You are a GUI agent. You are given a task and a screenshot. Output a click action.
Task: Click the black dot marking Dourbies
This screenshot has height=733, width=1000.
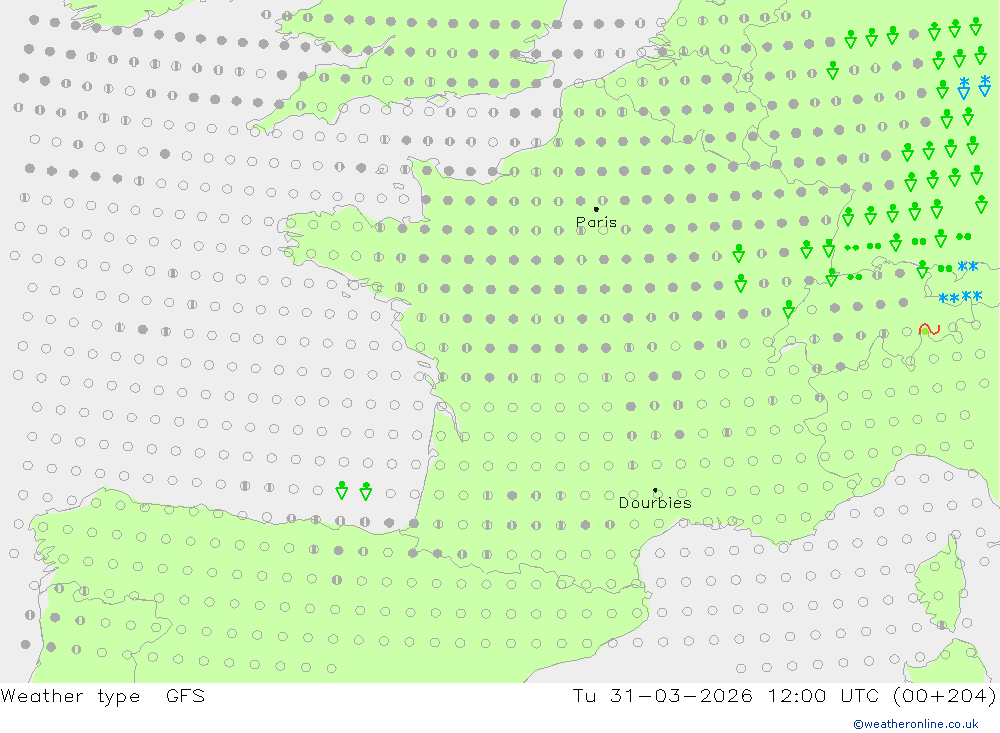point(655,490)
